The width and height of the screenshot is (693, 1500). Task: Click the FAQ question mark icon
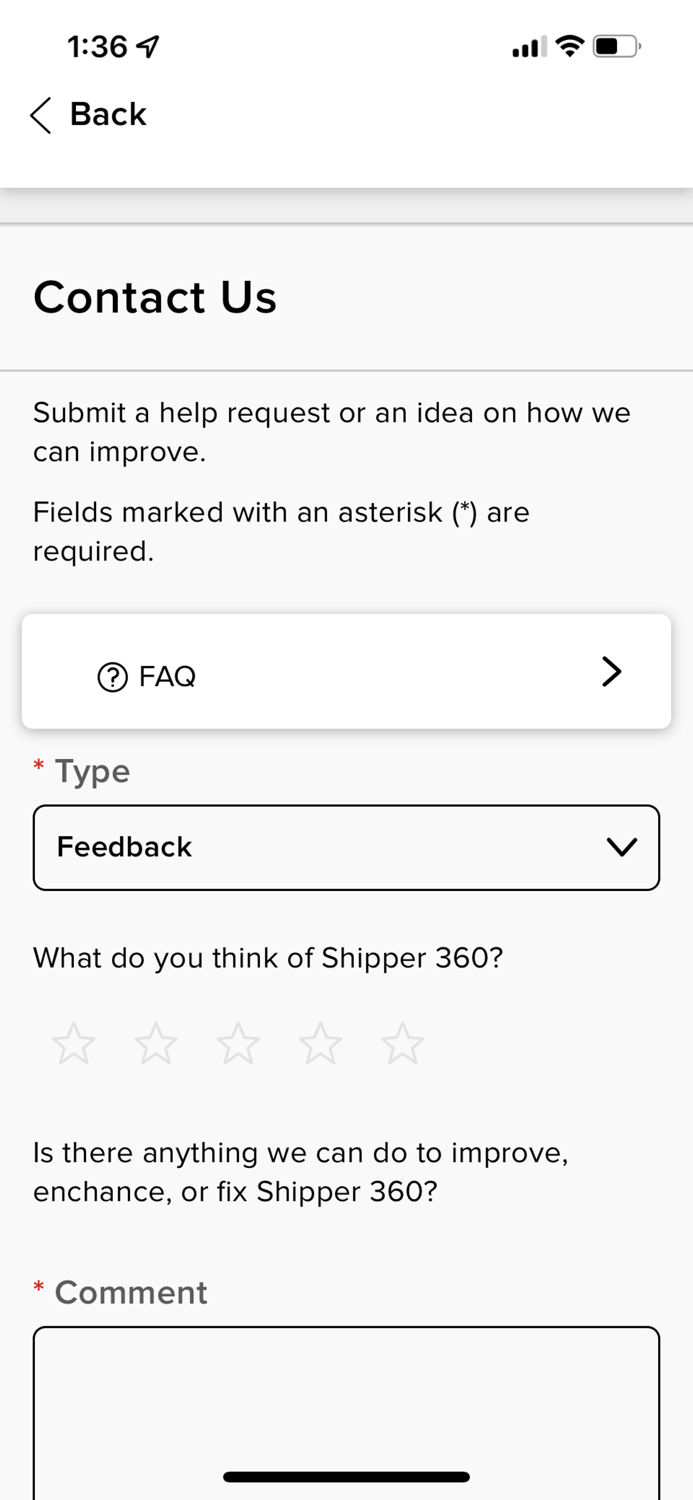[x=112, y=677]
